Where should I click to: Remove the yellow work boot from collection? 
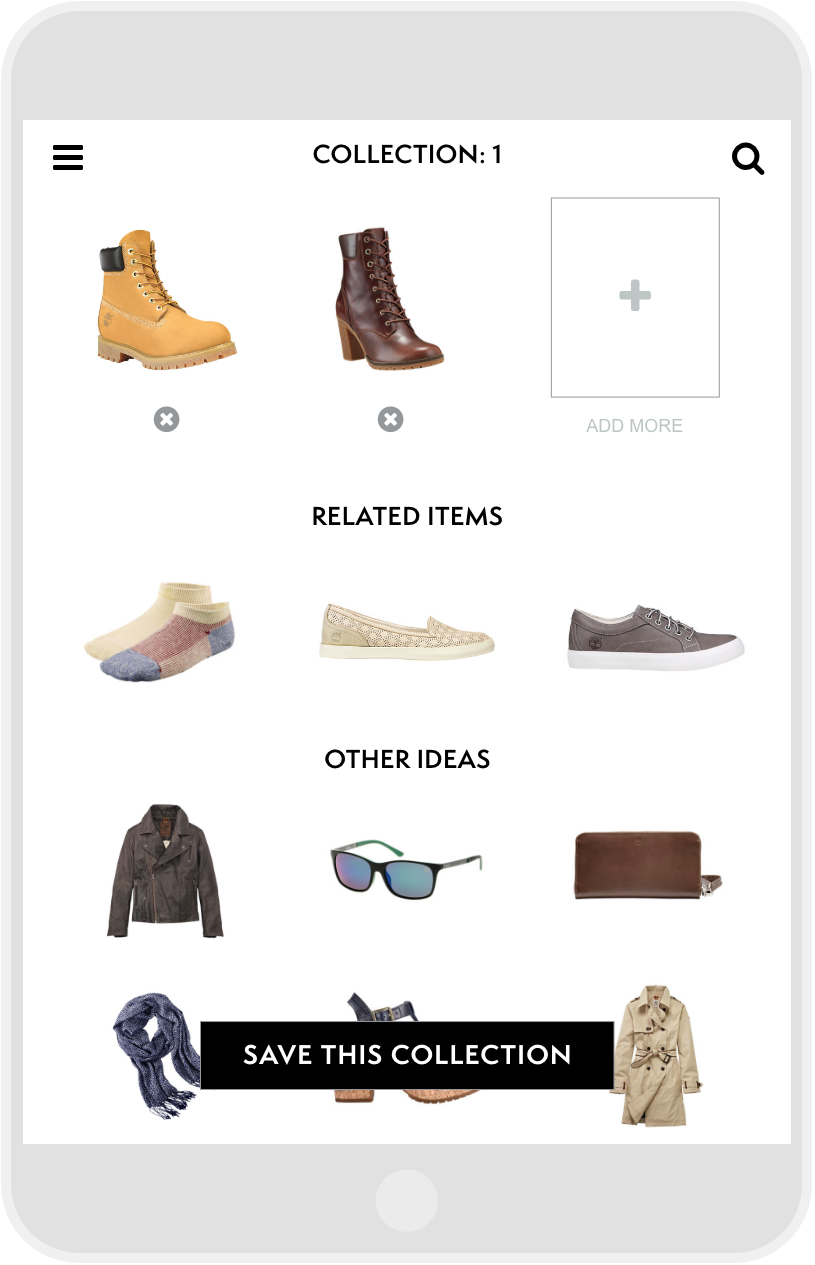(166, 420)
